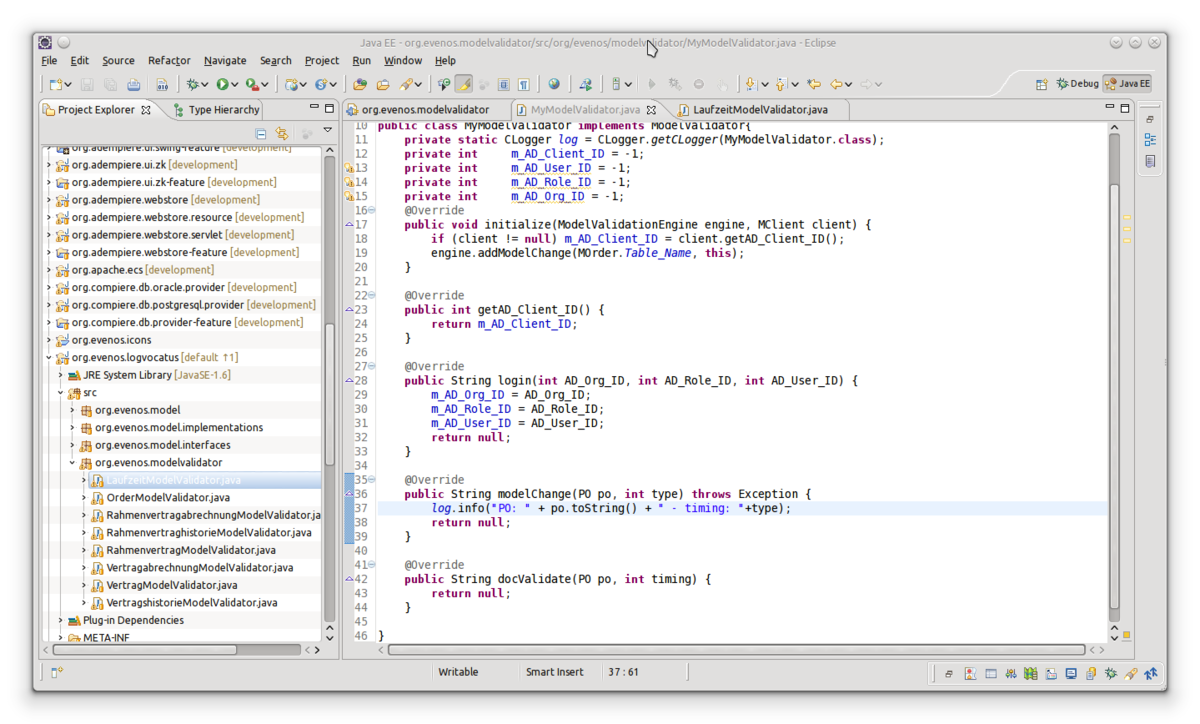Click the Debug bug icon in toolbar
This screenshot has height=724, width=1200.
(x=192, y=85)
